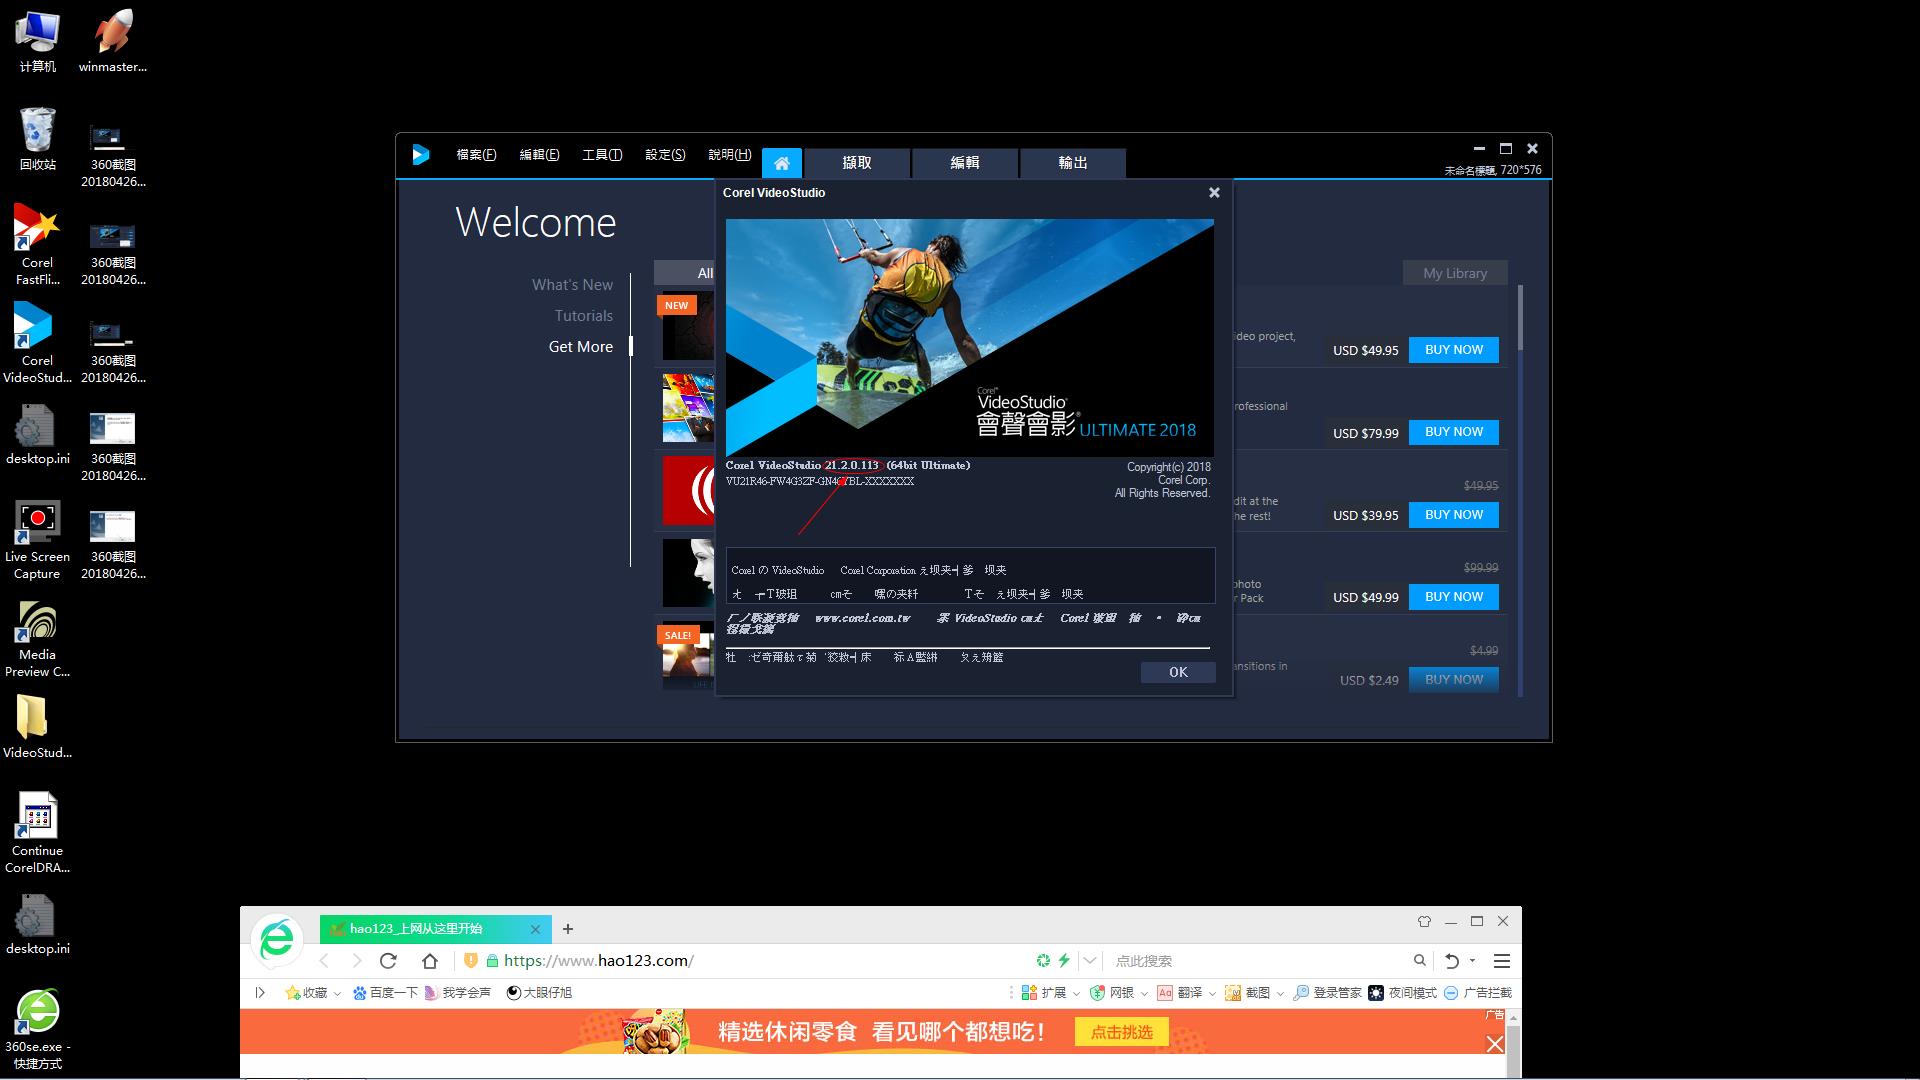The image size is (1920, 1080).
Task: Open the 說明(H) menu
Action: pyautogui.click(x=729, y=155)
